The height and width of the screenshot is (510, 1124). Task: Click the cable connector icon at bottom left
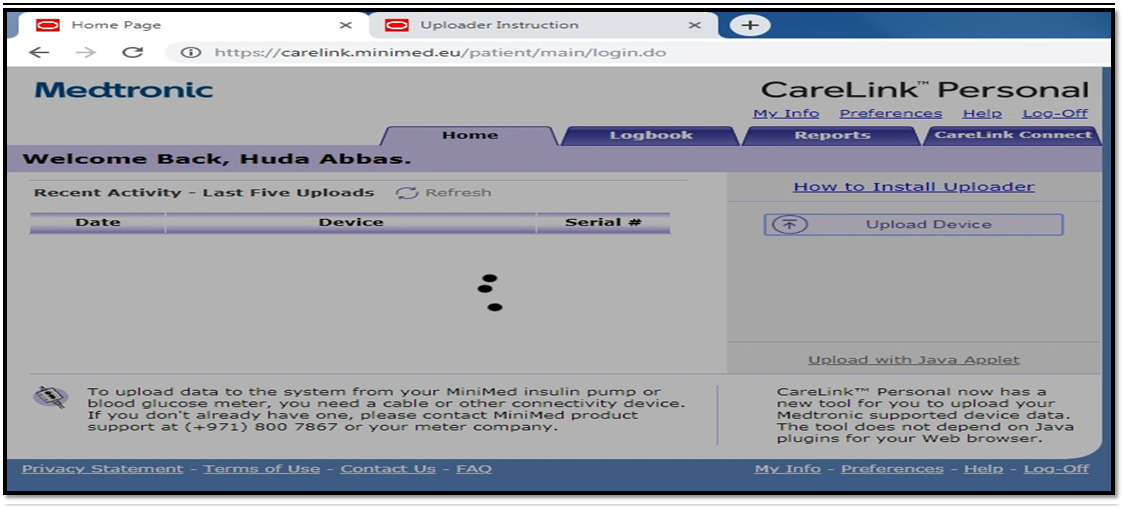pyautogui.click(x=49, y=398)
